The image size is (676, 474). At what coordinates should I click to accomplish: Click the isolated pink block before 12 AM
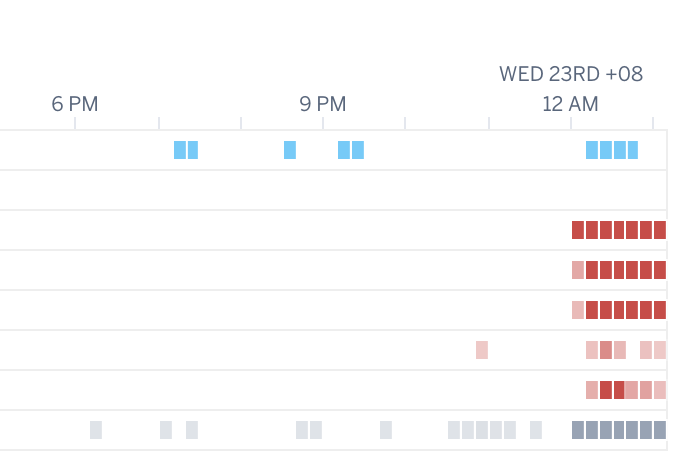coord(482,350)
